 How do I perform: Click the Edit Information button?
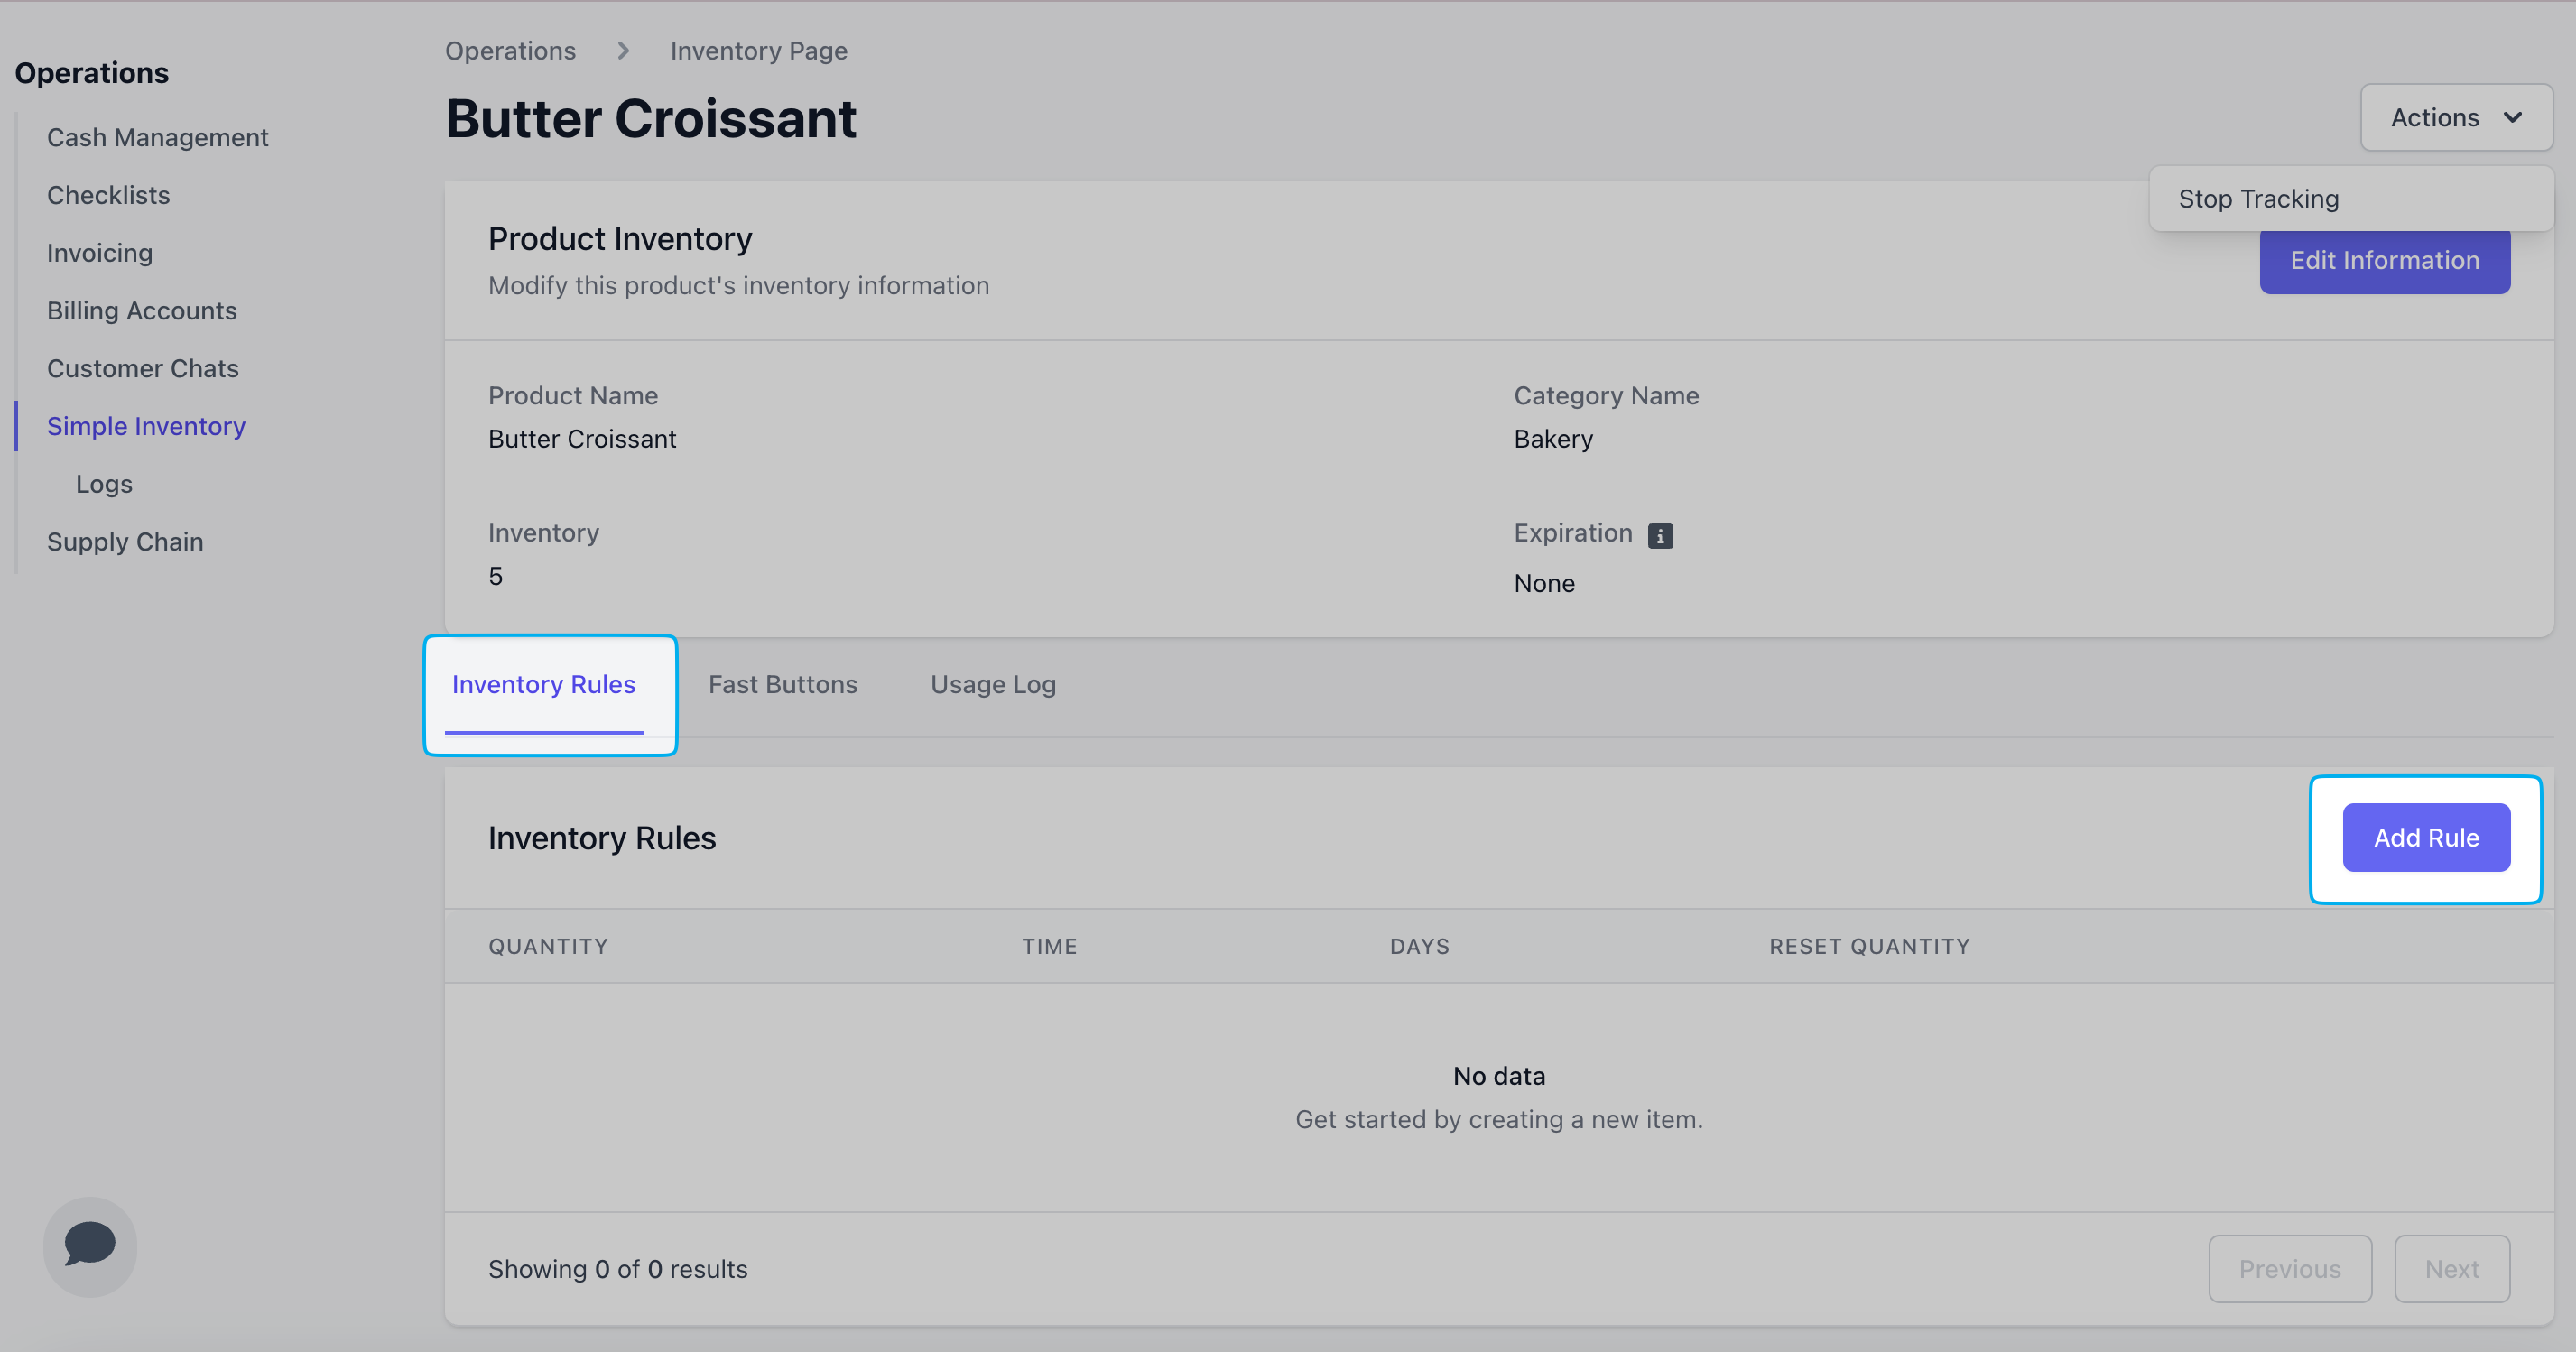point(2384,262)
